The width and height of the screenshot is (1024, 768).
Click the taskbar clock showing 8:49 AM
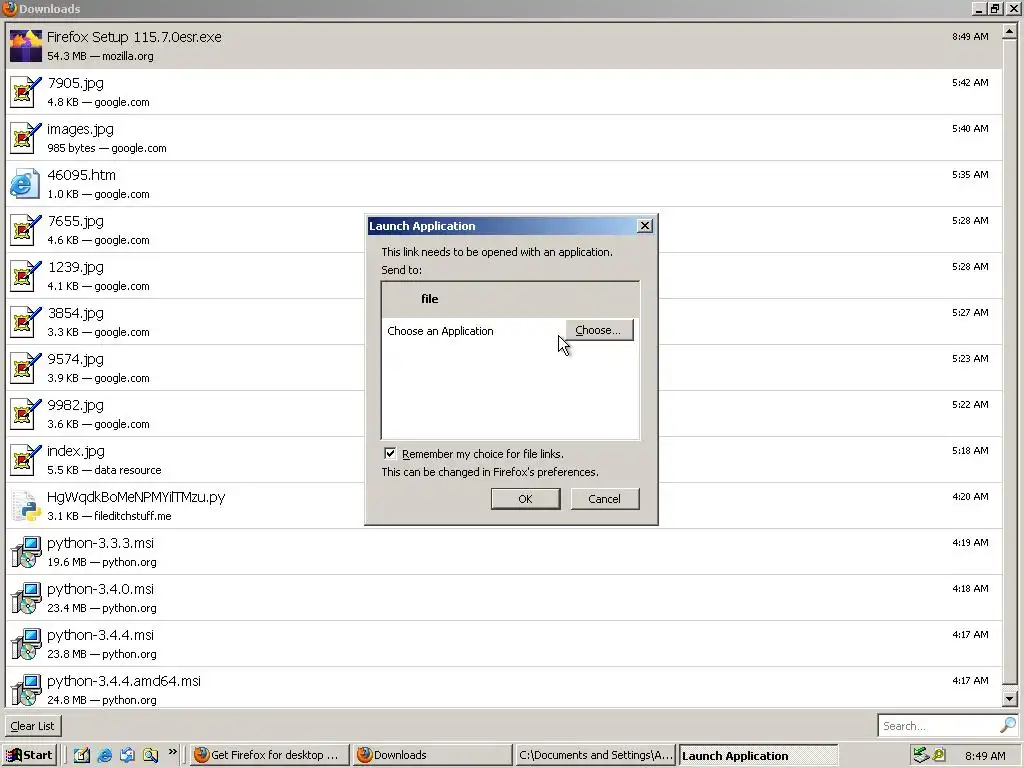(x=985, y=756)
